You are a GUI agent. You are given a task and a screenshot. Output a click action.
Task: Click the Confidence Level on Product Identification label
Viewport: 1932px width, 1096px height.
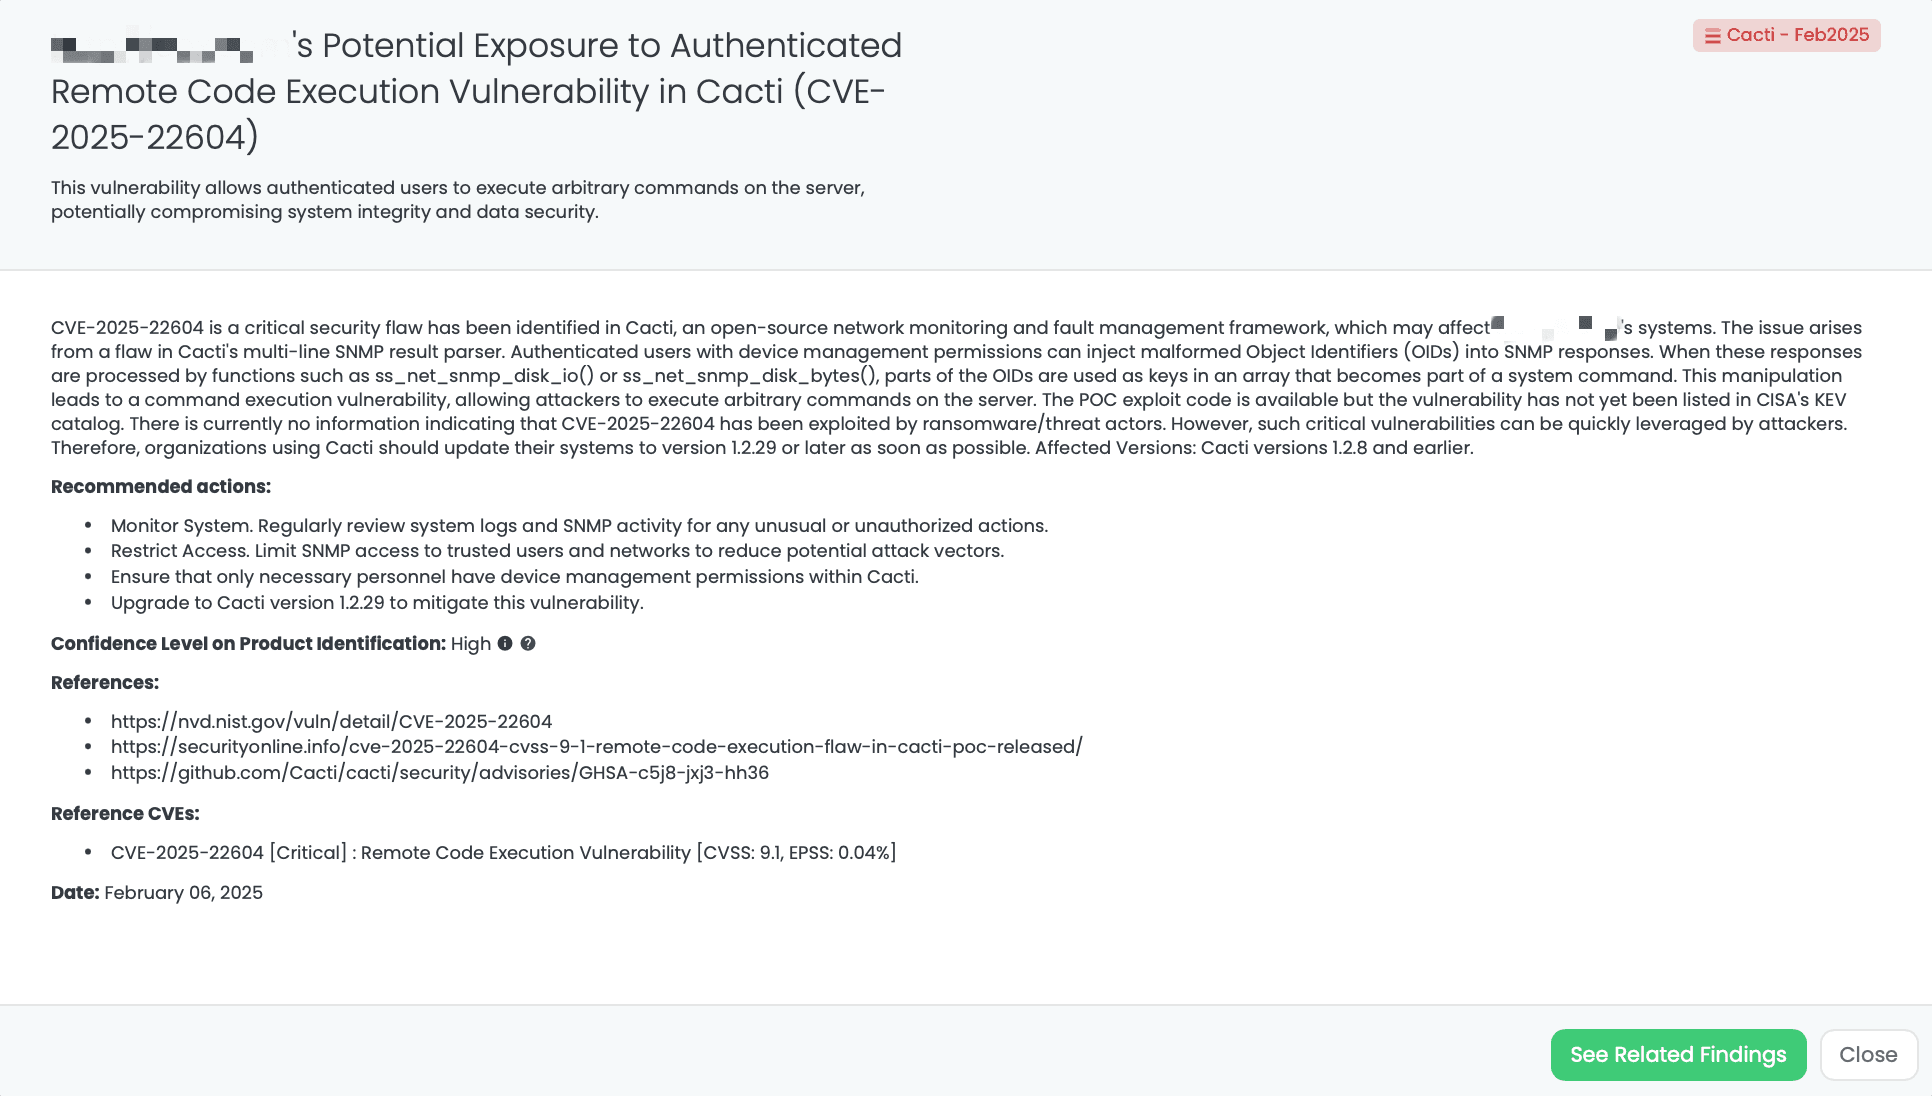[248, 644]
